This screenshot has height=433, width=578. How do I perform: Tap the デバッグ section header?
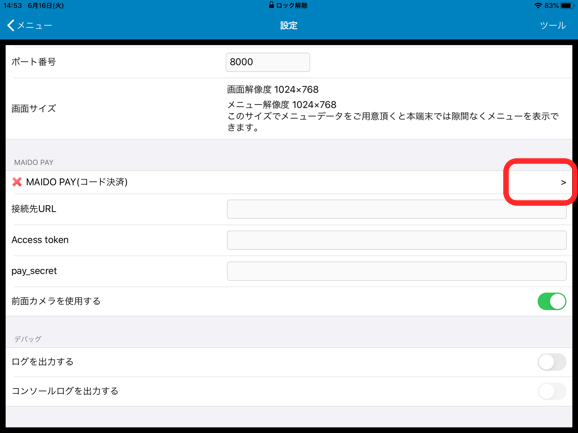pos(28,339)
